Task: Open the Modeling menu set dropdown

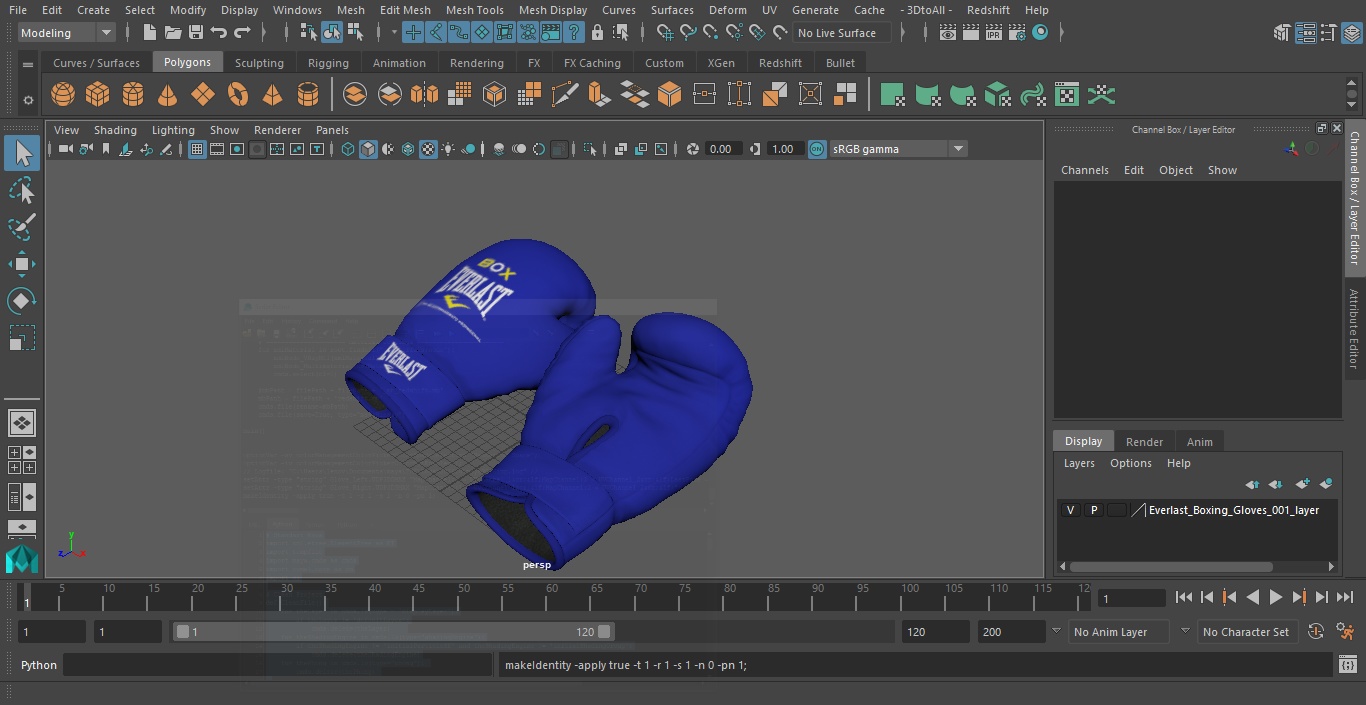Action: tap(67, 33)
